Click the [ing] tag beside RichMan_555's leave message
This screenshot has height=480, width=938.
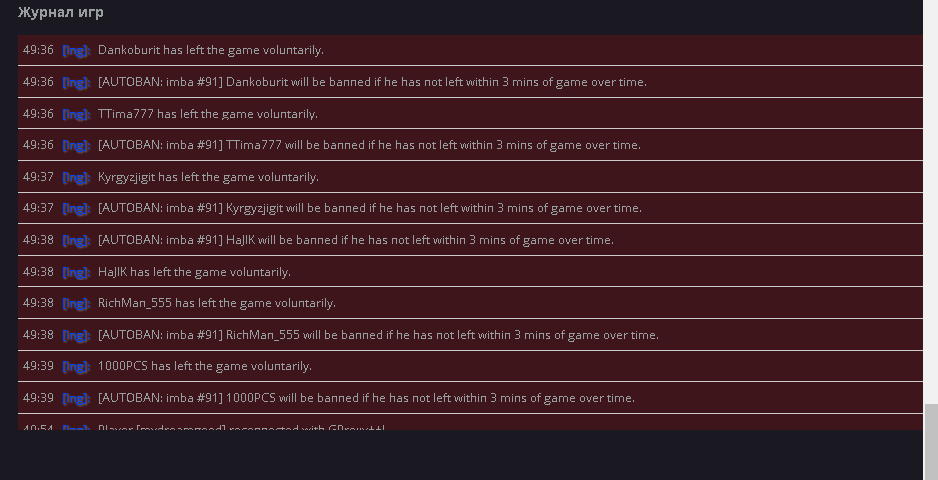(x=77, y=303)
